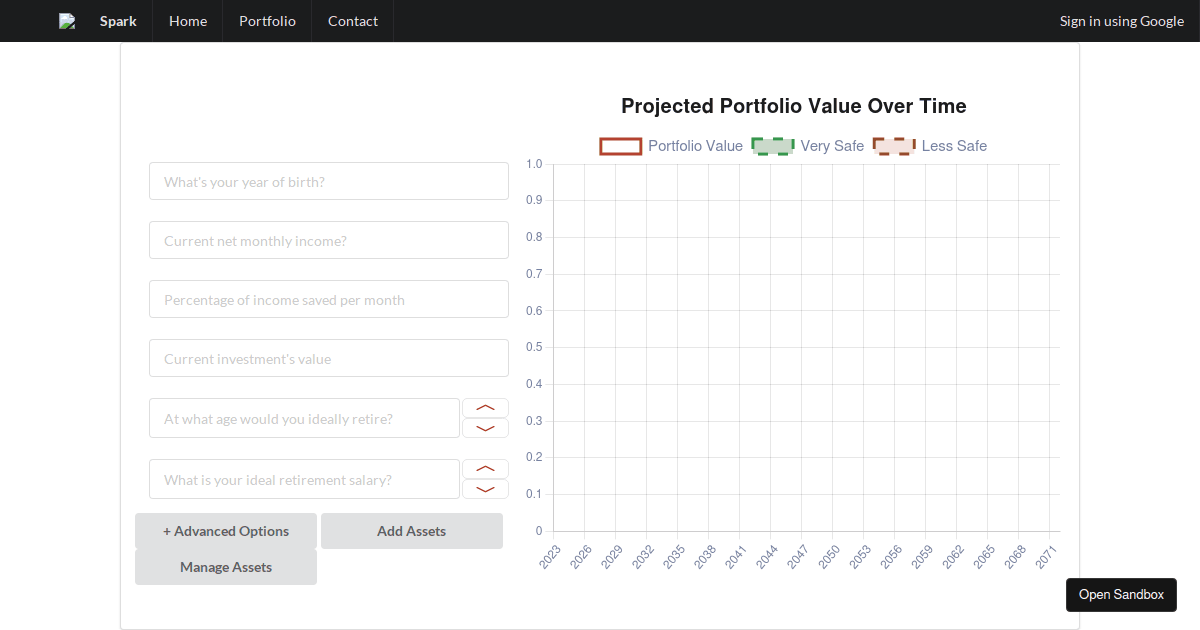Screen dimensions: 1200x630
Task: Click the Manage Assets button
Action: pyautogui.click(x=226, y=567)
